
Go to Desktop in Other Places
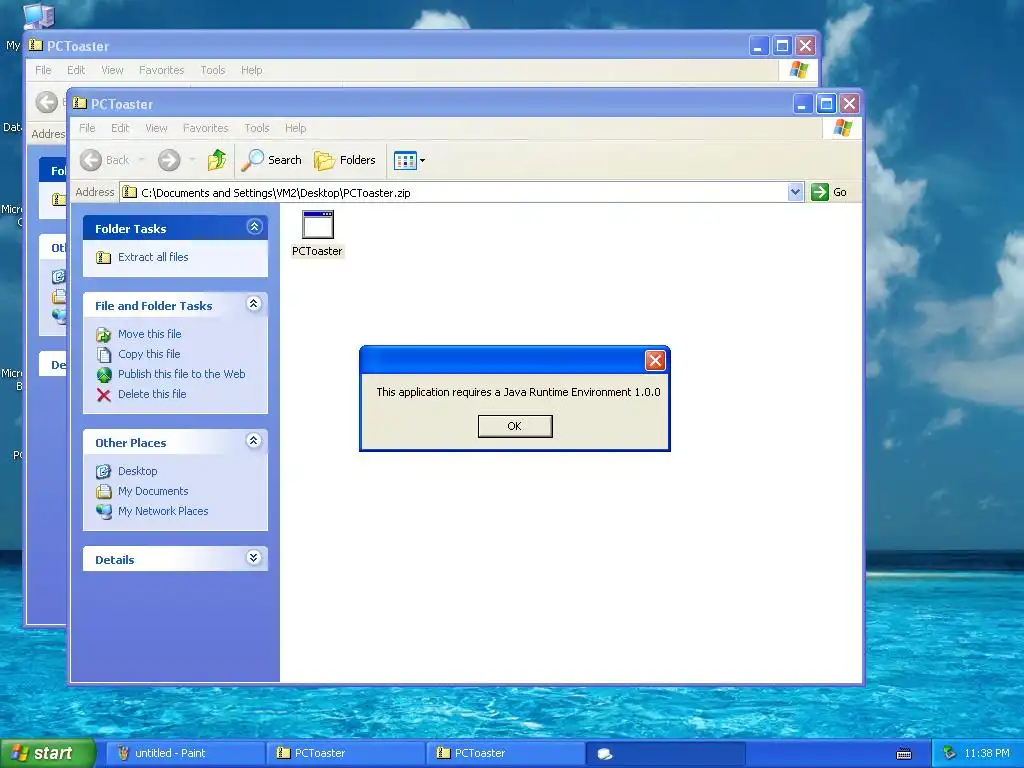[x=137, y=472]
